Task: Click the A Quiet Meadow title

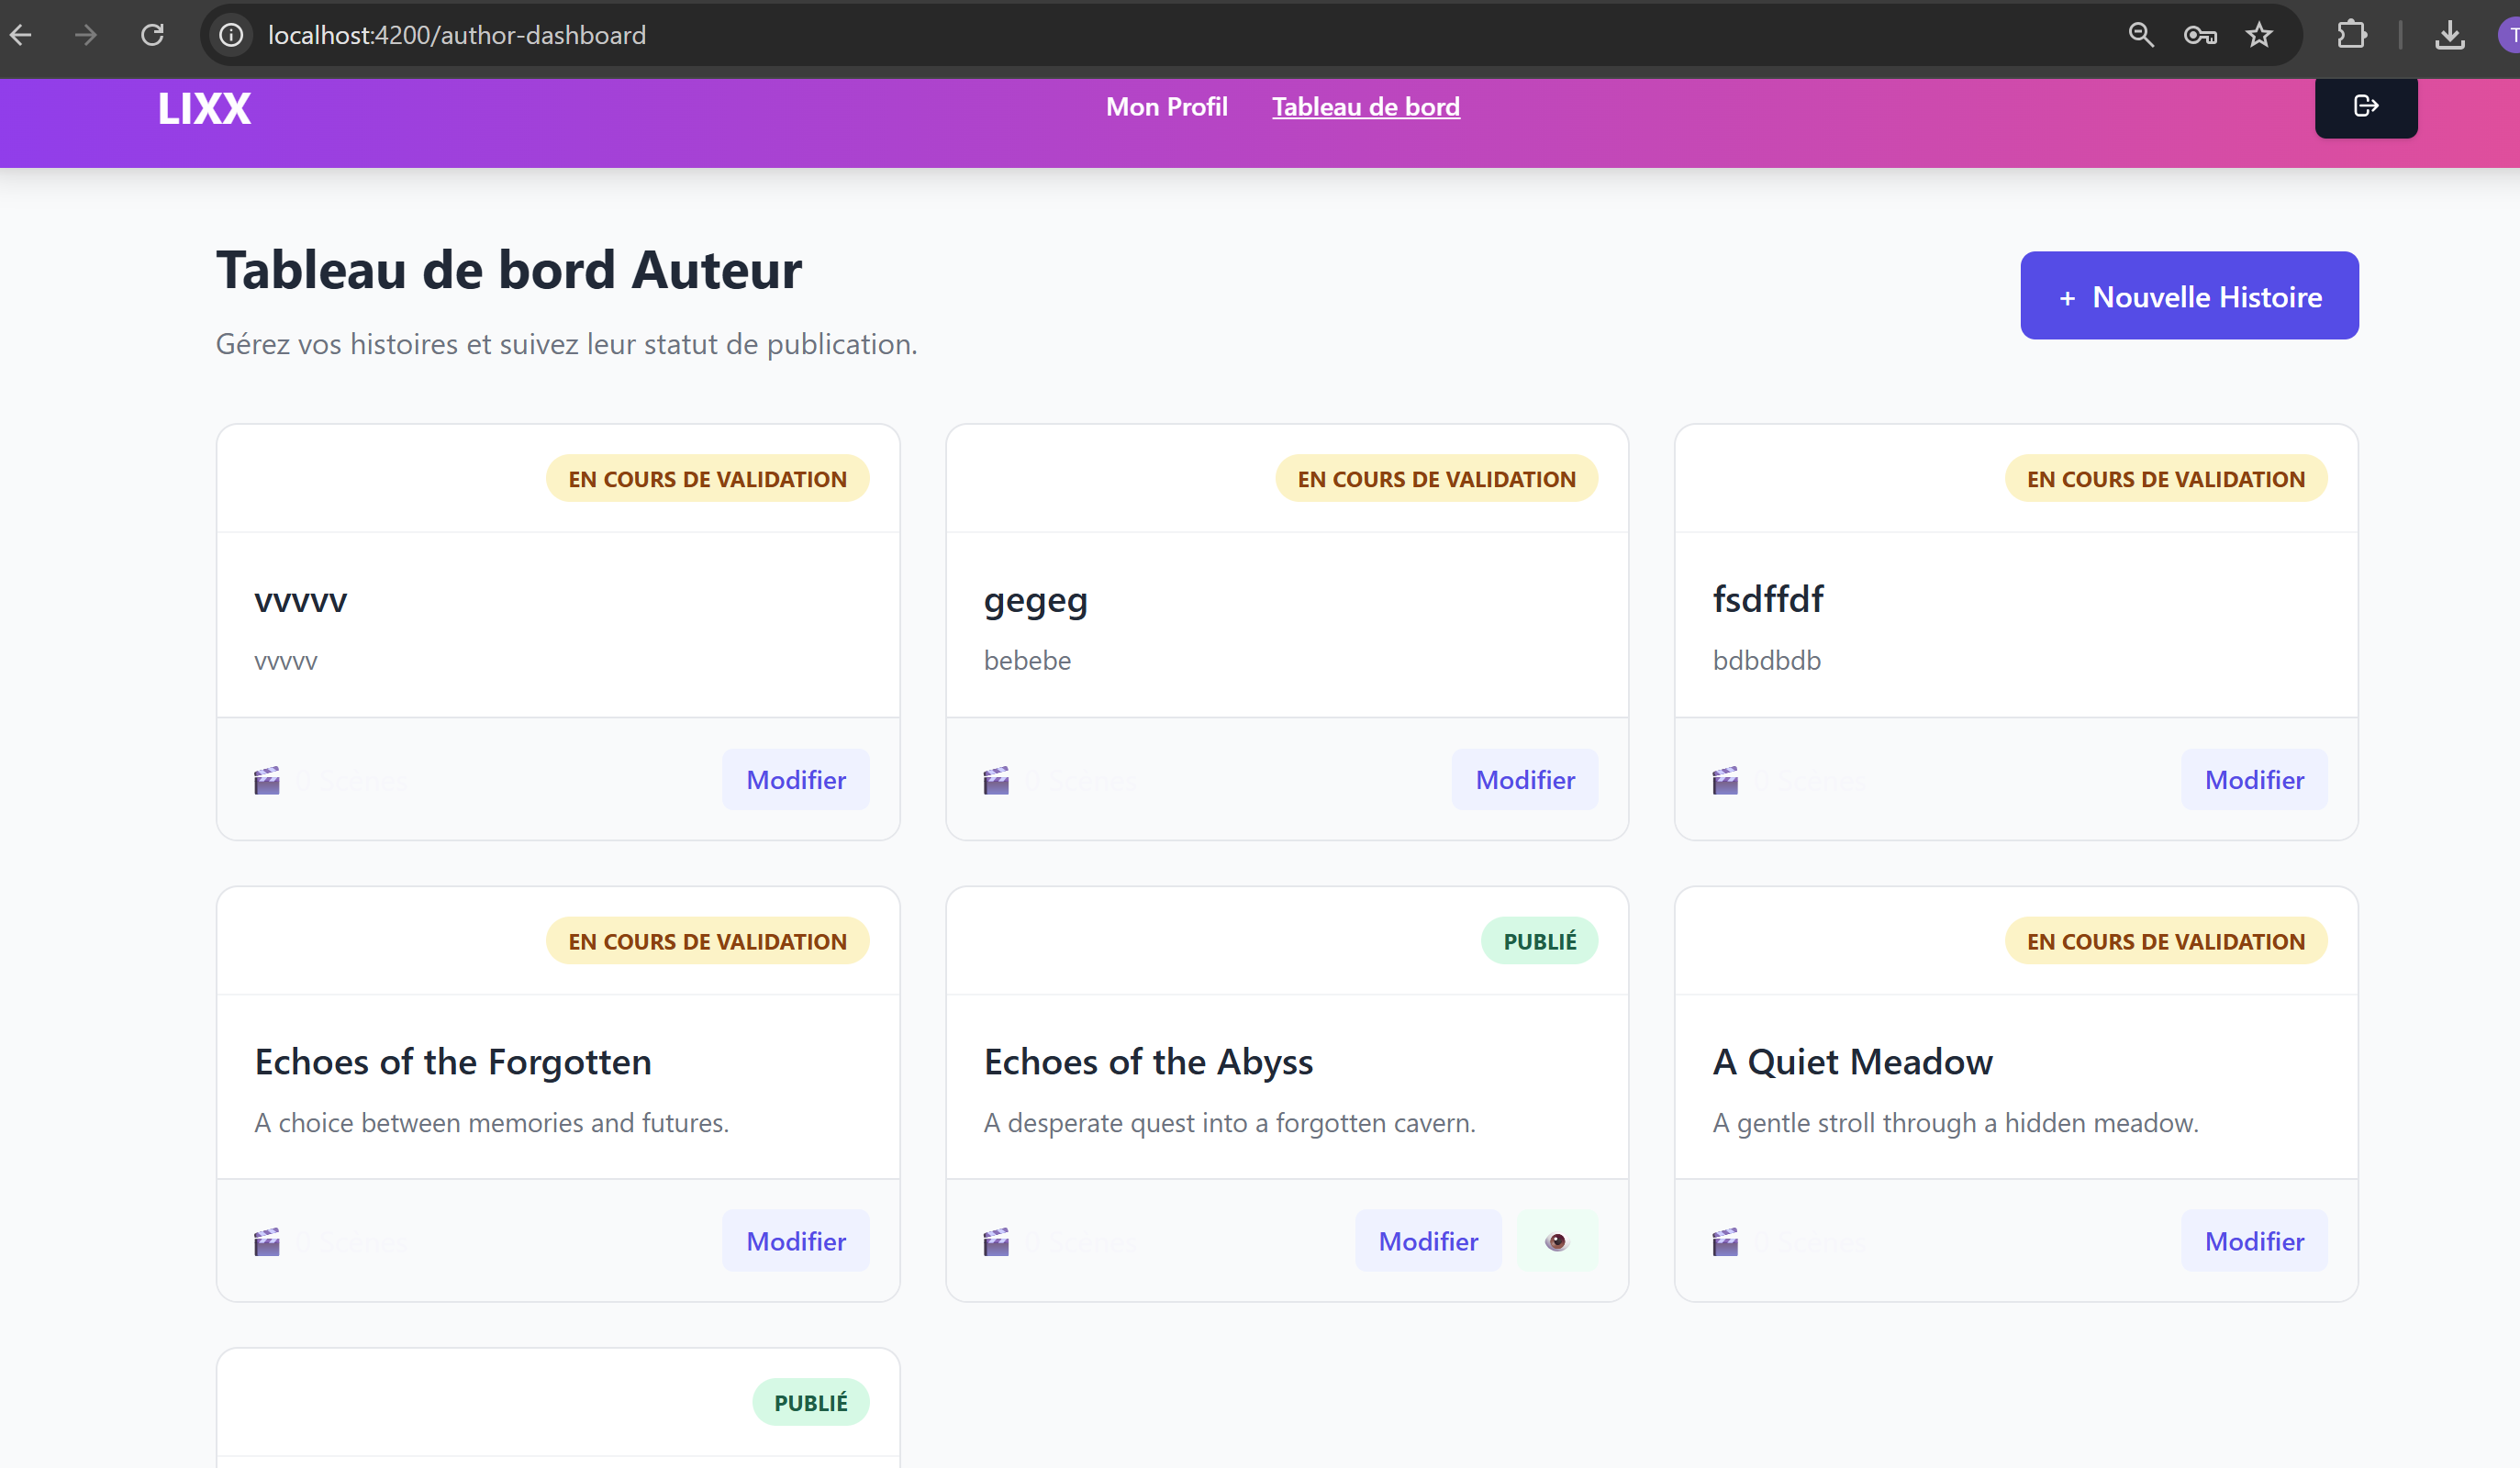Action: click(x=1852, y=1062)
